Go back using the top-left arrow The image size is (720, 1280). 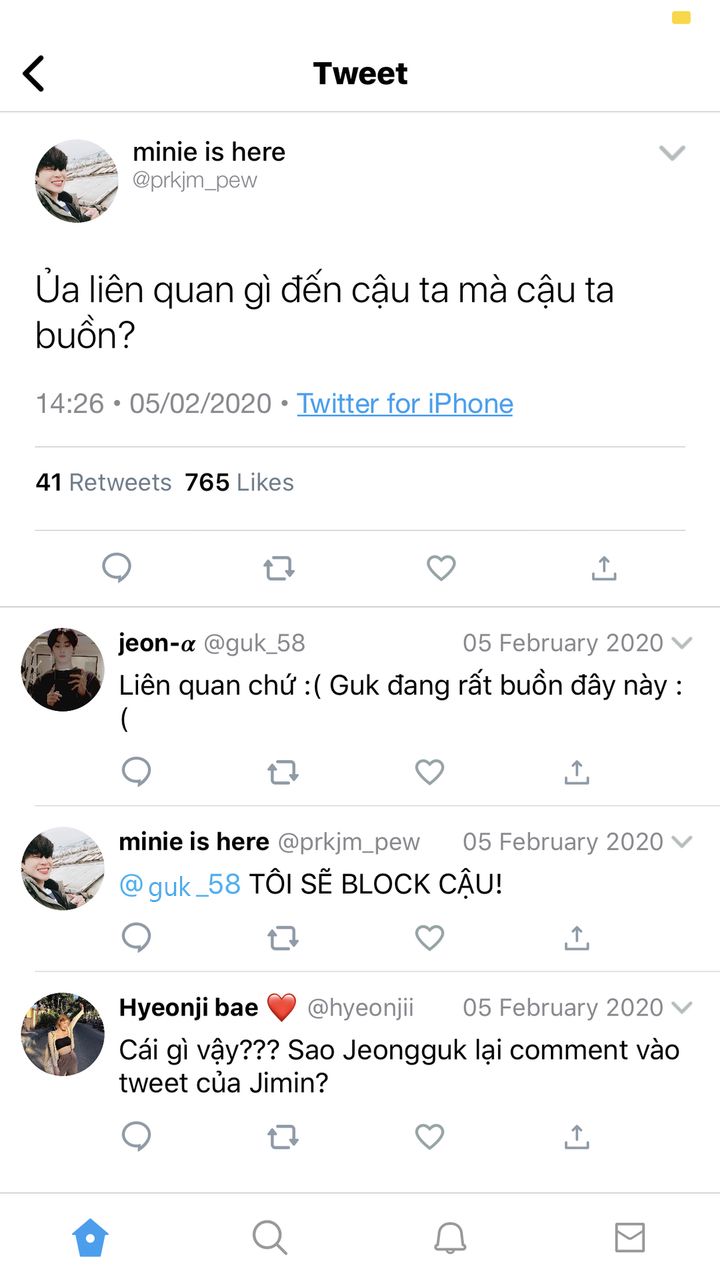pos(34,73)
